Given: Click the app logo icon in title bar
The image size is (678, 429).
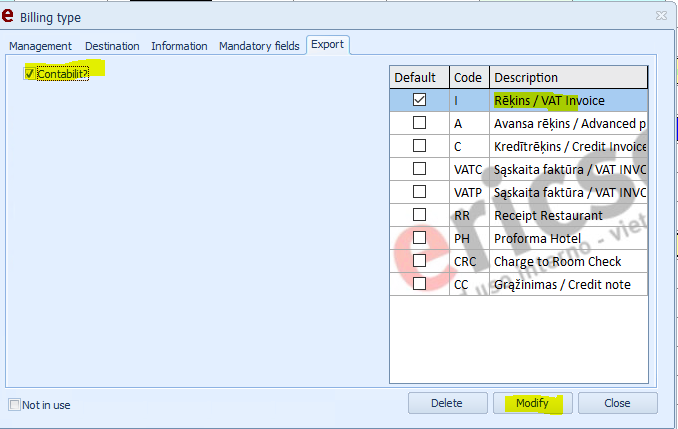Looking at the screenshot, I should coord(10,17).
